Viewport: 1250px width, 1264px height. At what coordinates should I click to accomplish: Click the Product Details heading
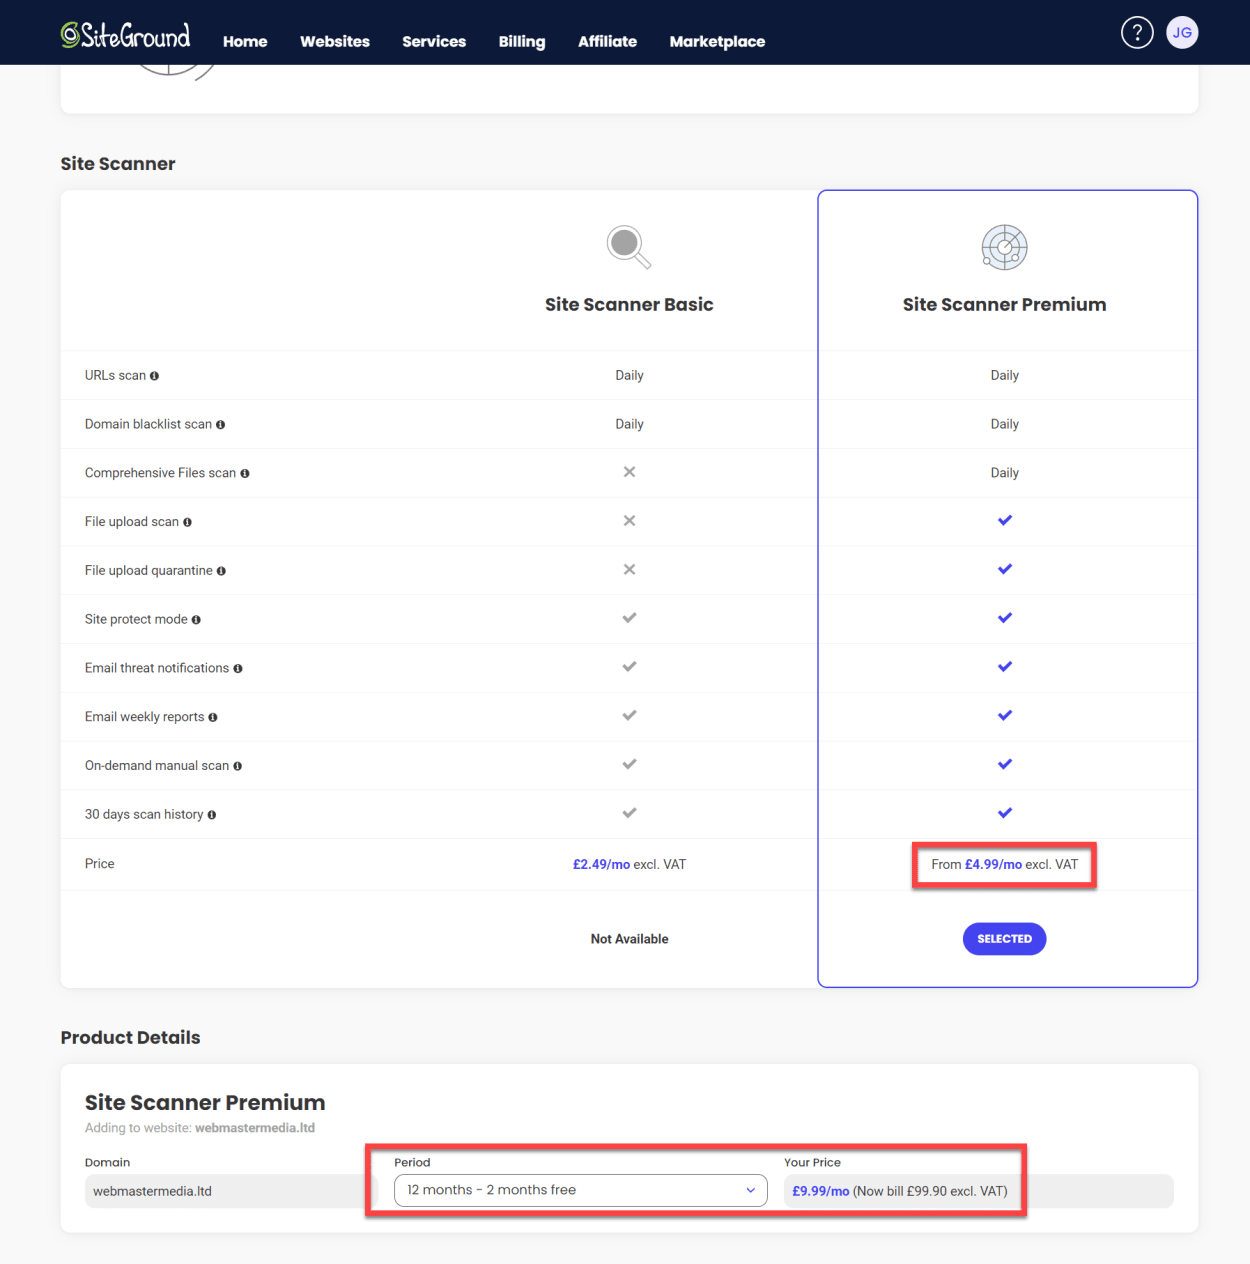tap(130, 1038)
